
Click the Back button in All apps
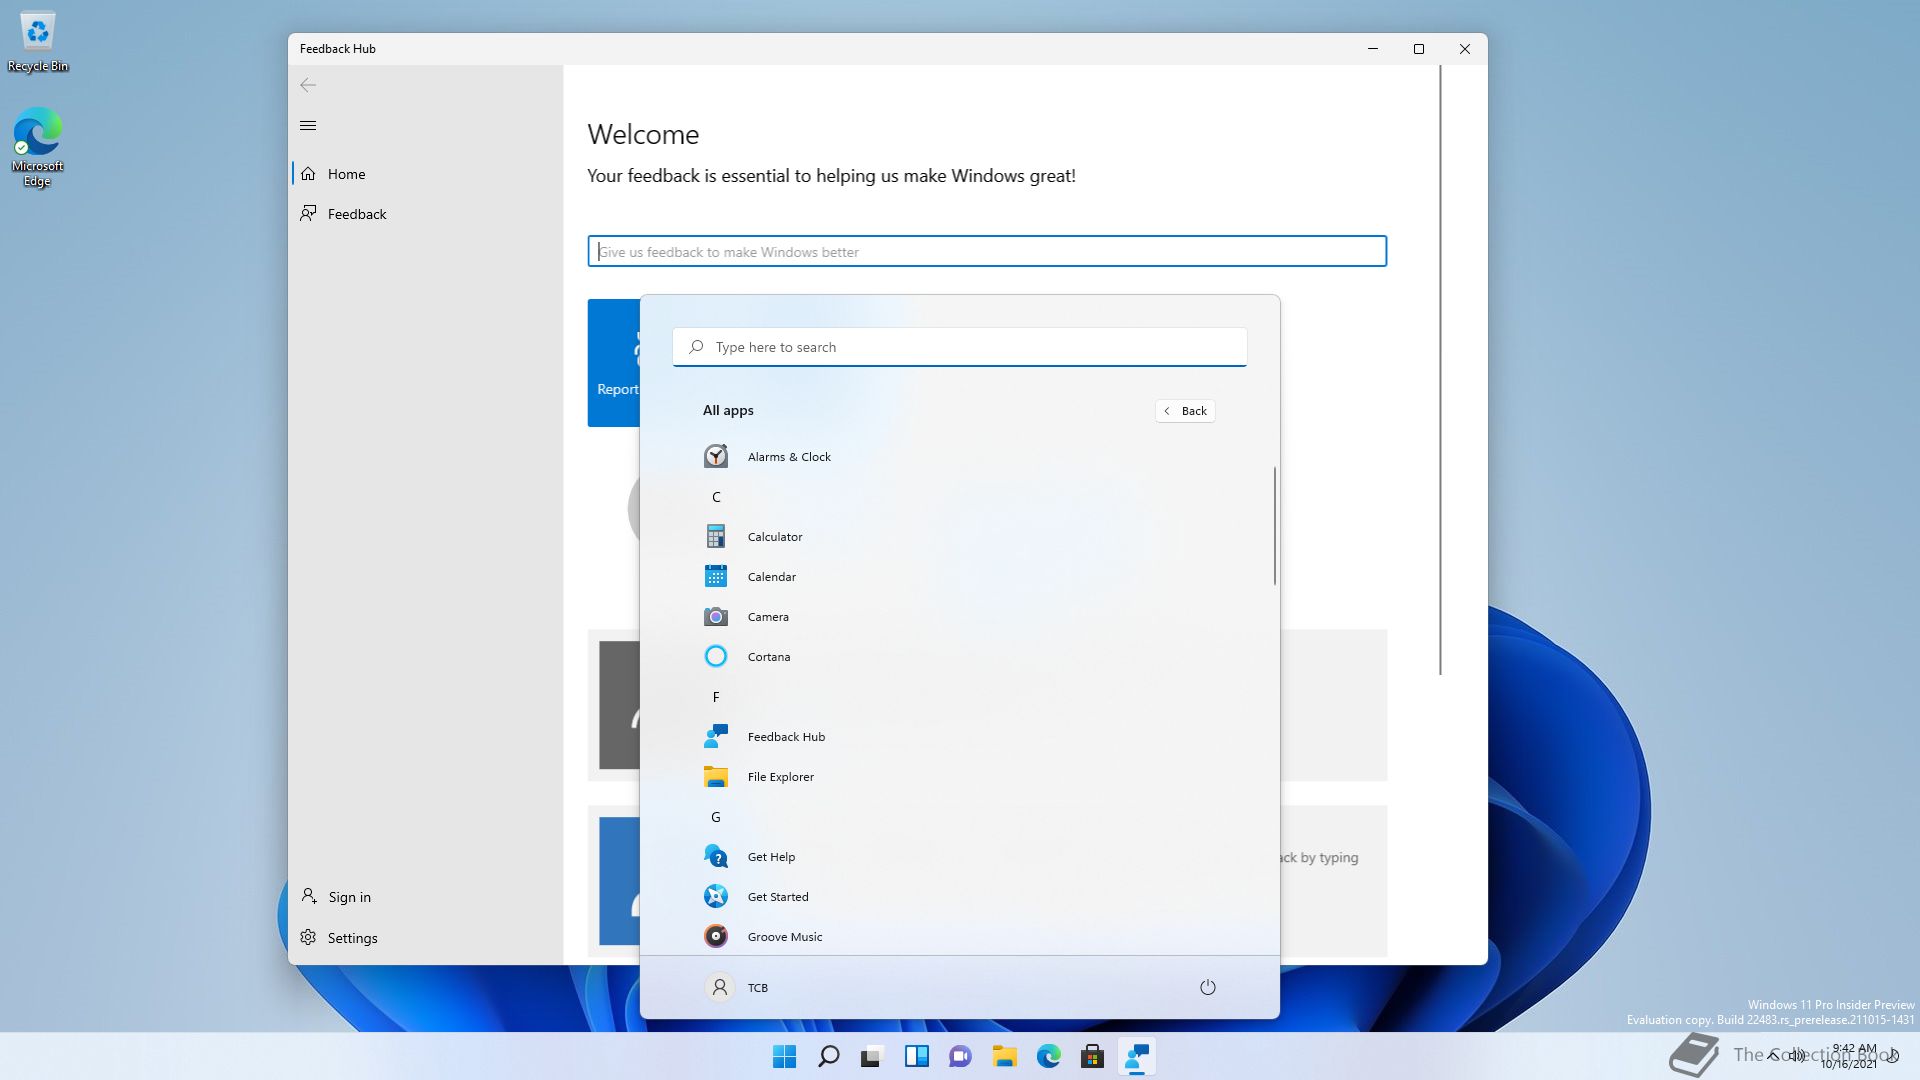click(x=1185, y=411)
